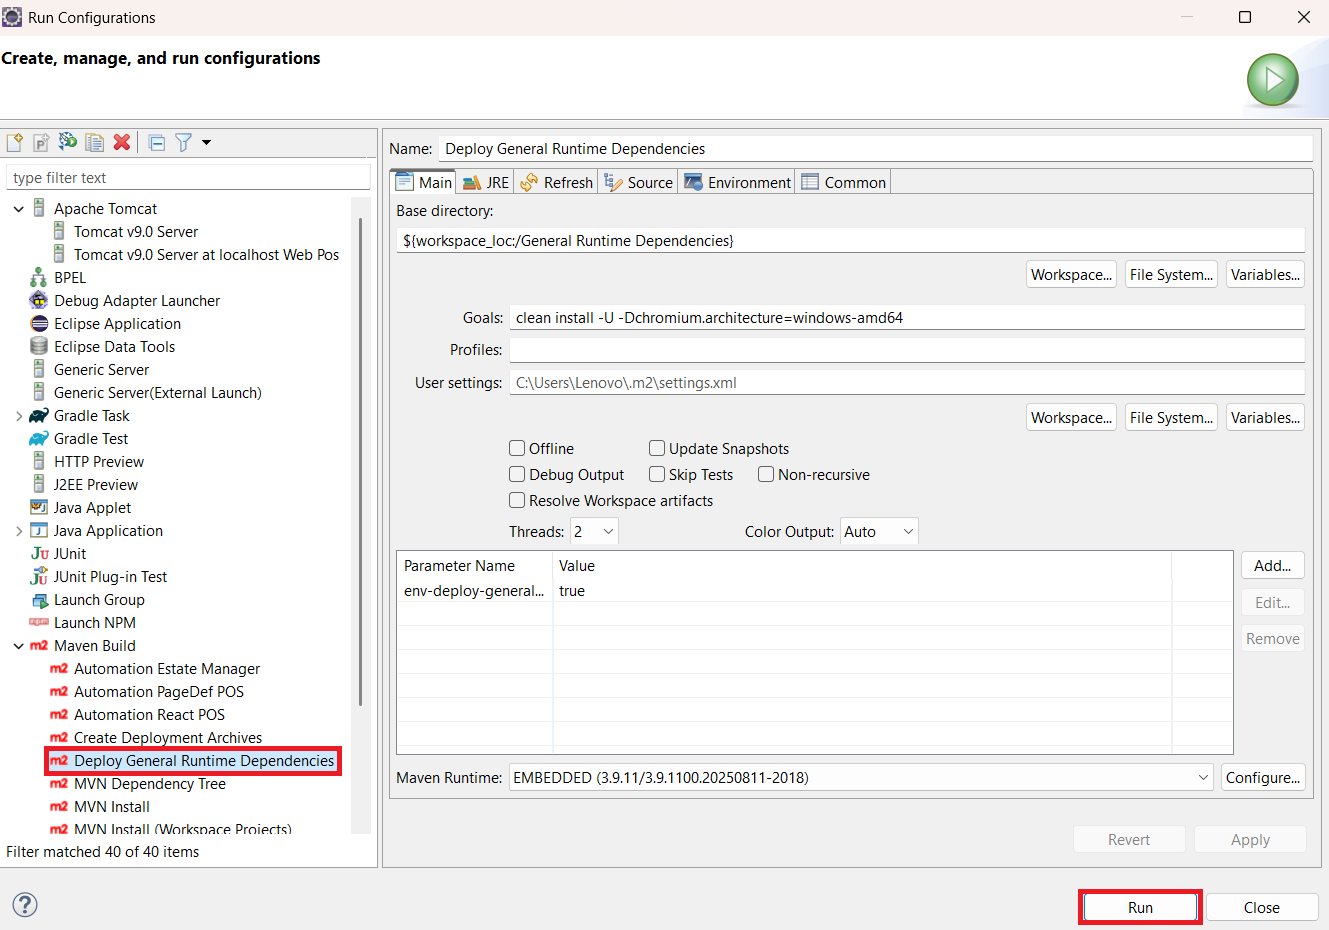Expand Java Application tree node
The image size is (1329, 930).
tap(18, 531)
